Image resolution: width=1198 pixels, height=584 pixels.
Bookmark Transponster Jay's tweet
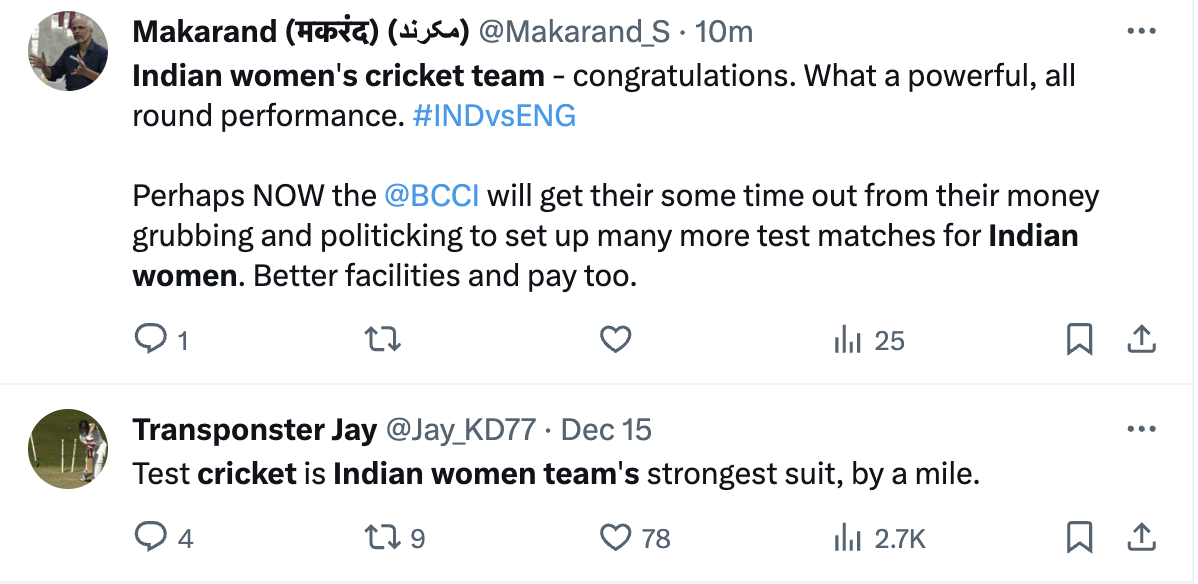[1079, 538]
